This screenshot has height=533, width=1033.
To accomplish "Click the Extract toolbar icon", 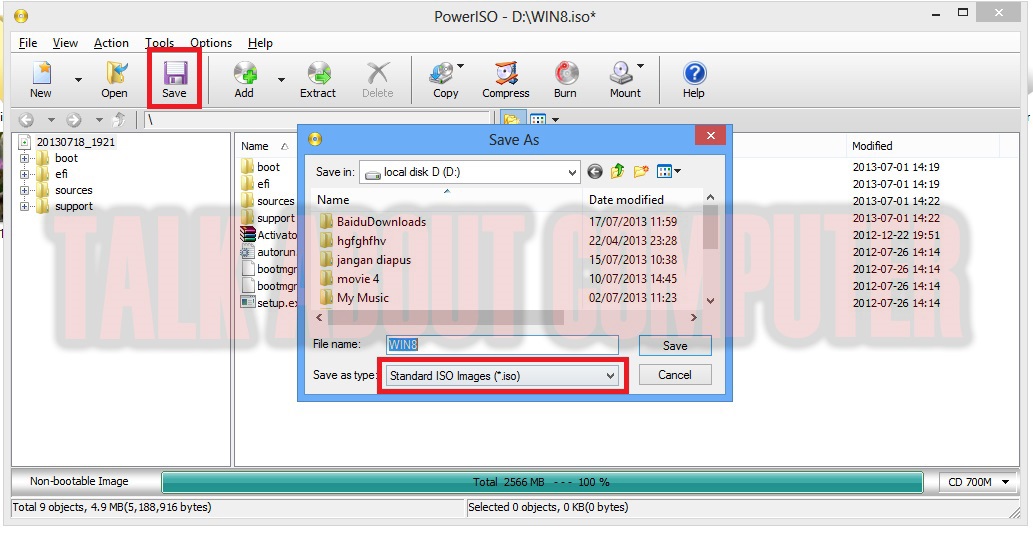I will [x=318, y=80].
